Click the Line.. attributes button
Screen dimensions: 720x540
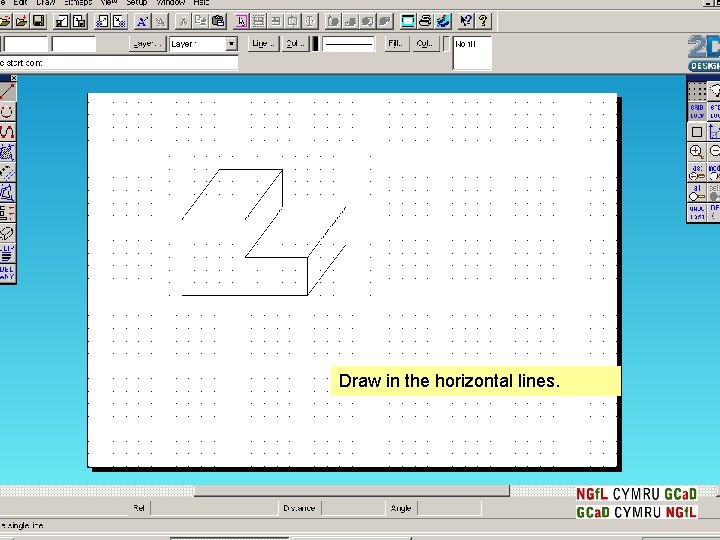tap(264, 44)
